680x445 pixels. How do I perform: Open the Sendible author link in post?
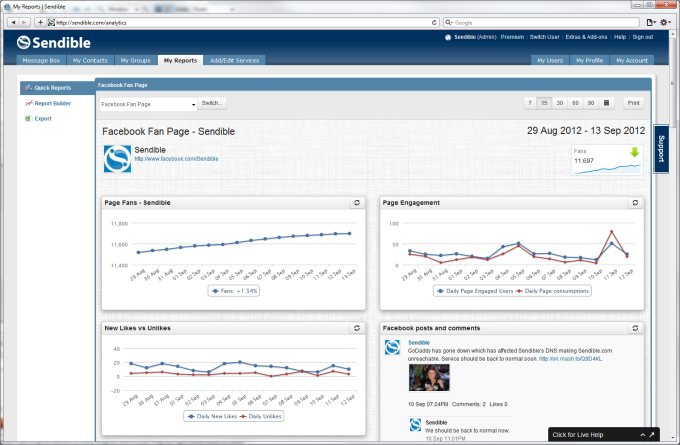coord(419,342)
